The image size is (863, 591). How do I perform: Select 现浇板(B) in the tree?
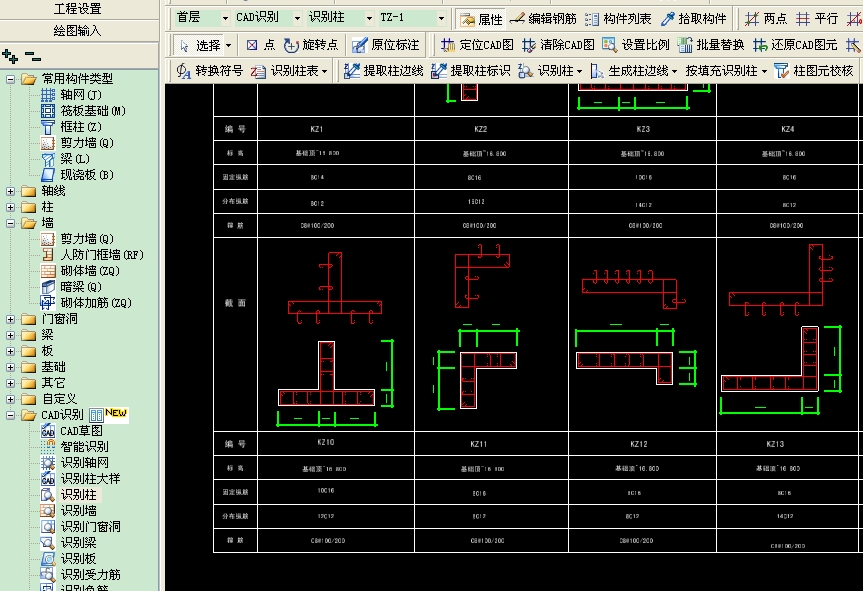click(x=87, y=175)
